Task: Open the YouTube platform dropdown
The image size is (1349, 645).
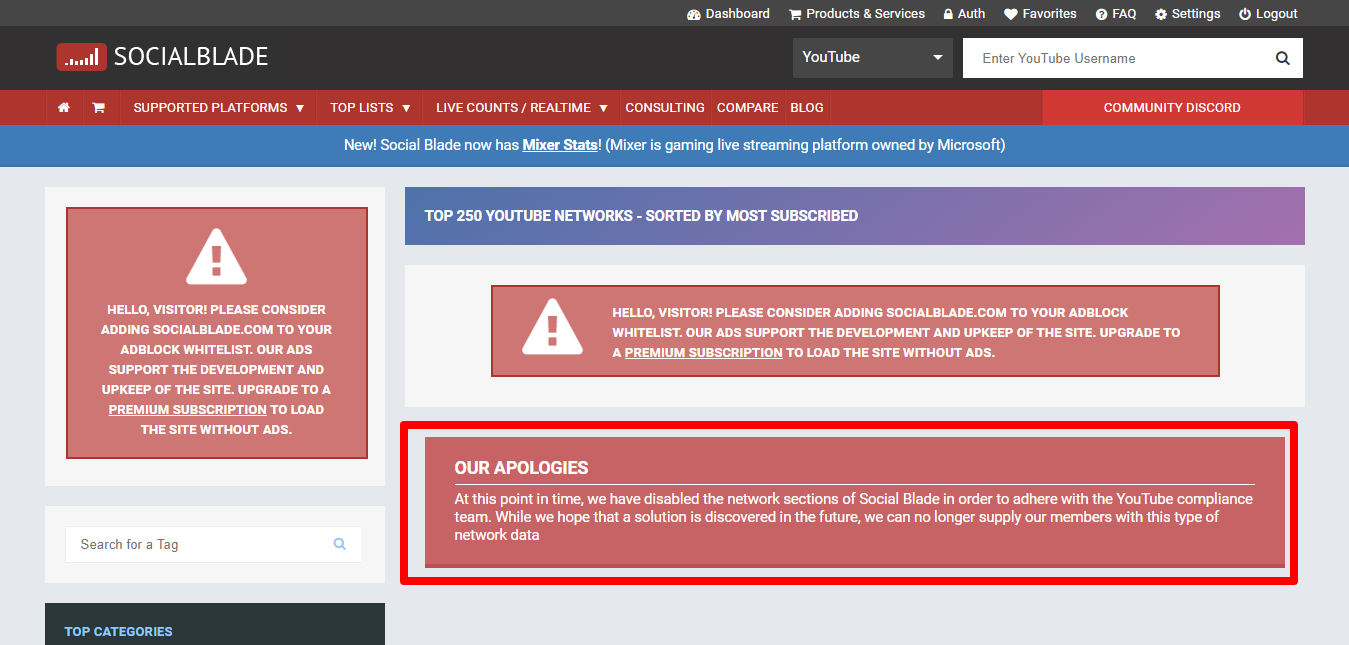Action: [x=873, y=58]
